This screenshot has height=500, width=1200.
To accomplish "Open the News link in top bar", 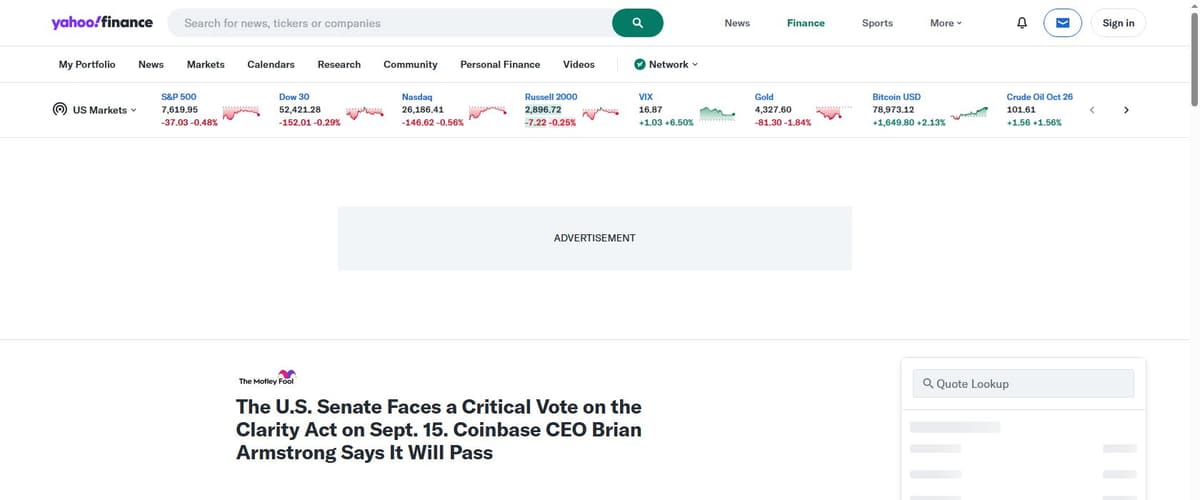I will (x=737, y=23).
